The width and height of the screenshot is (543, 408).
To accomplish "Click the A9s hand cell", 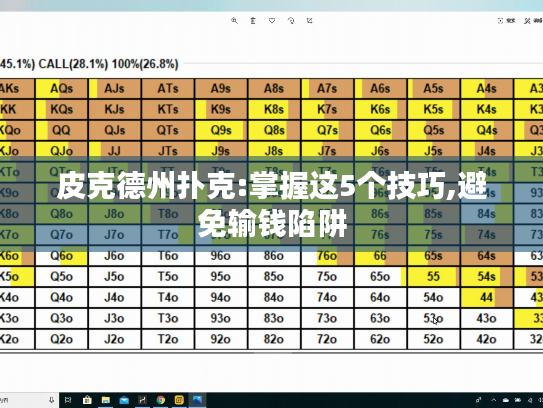I will pyautogui.click(x=221, y=89).
